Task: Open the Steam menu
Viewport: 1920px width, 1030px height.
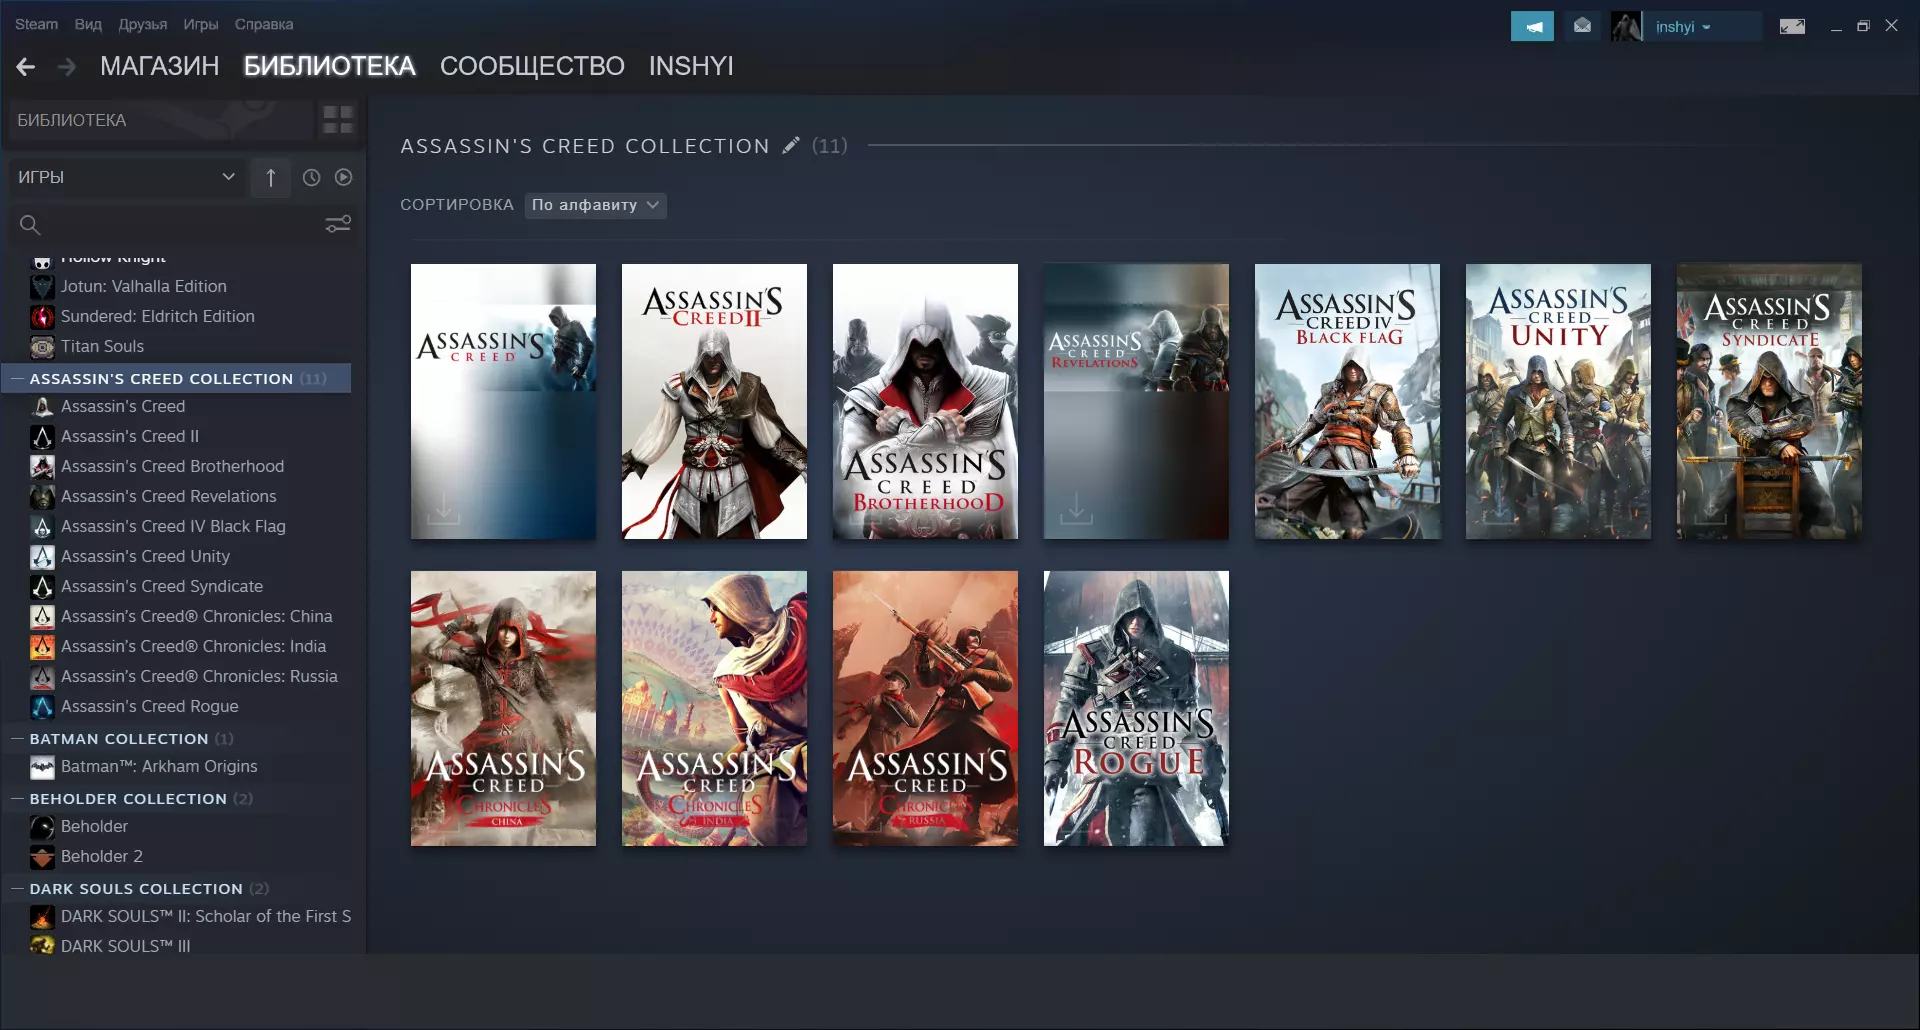Action: click(x=36, y=24)
